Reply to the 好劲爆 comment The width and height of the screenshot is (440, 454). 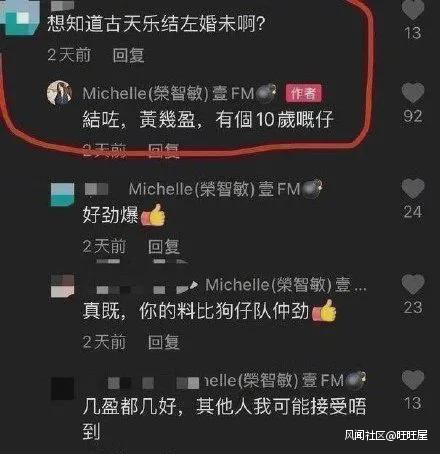pyautogui.click(x=163, y=247)
